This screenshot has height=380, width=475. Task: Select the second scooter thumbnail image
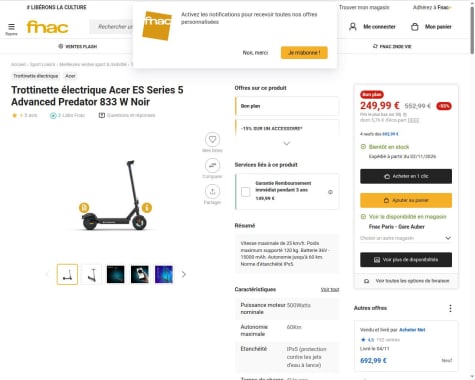[x=91, y=274]
